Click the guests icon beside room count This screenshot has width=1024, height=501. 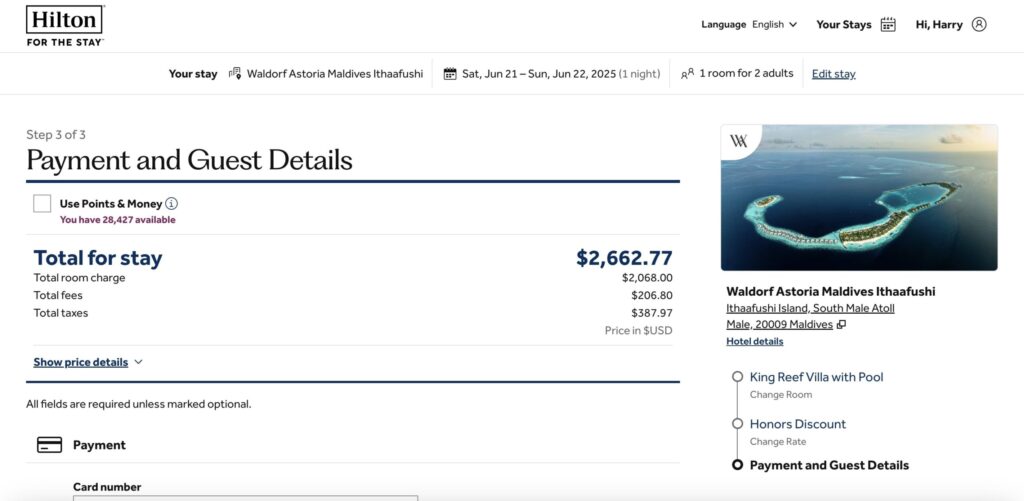coord(687,73)
